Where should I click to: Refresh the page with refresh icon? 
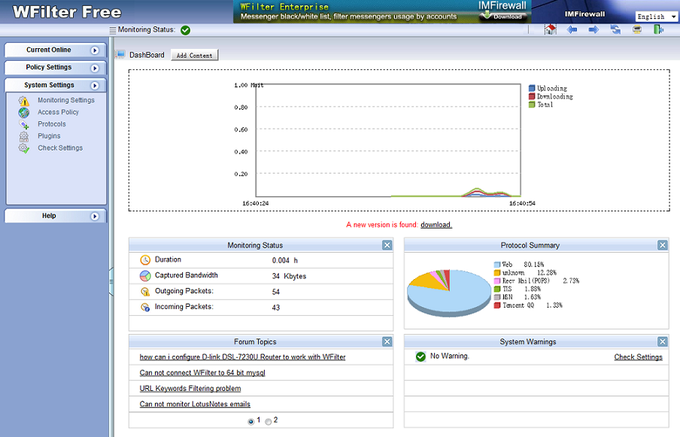click(x=615, y=29)
